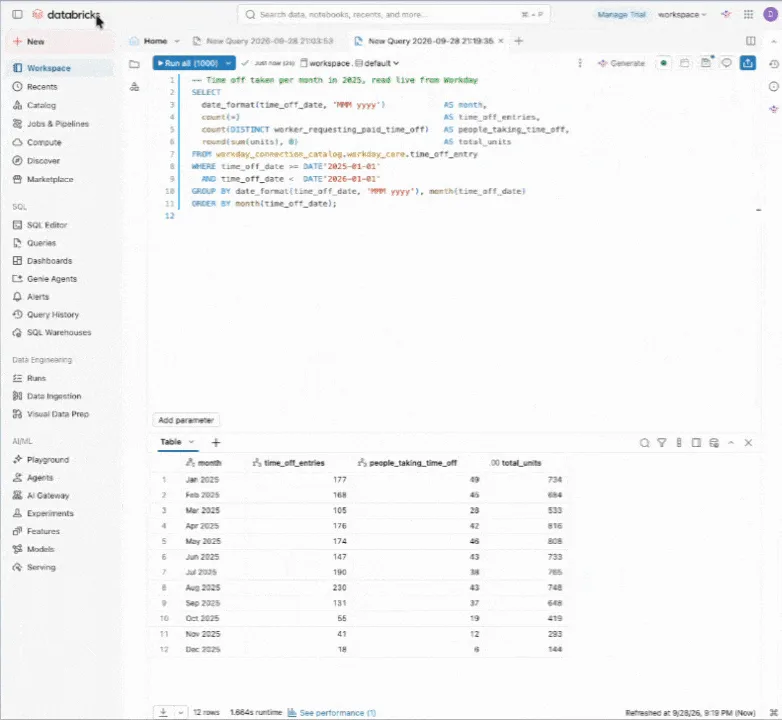Open the workspace.default catalog selector
Image resolution: width=782 pixels, height=720 pixels.
coord(349,63)
